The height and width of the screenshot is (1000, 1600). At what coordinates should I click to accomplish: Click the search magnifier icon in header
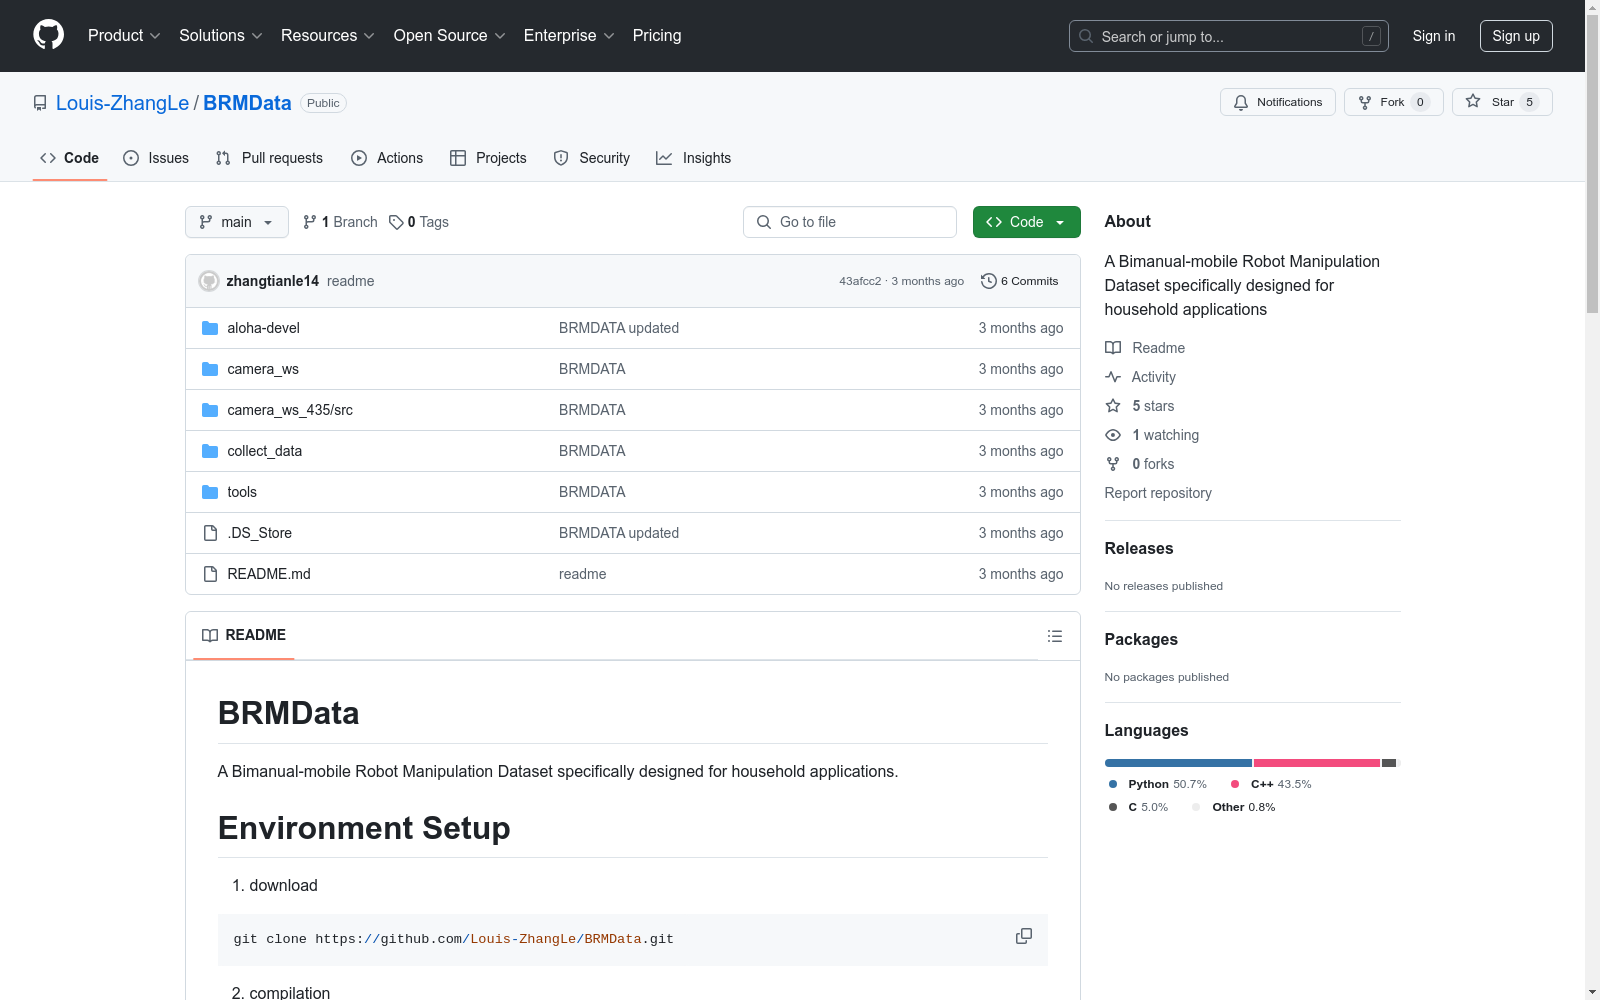(x=1086, y=36)
